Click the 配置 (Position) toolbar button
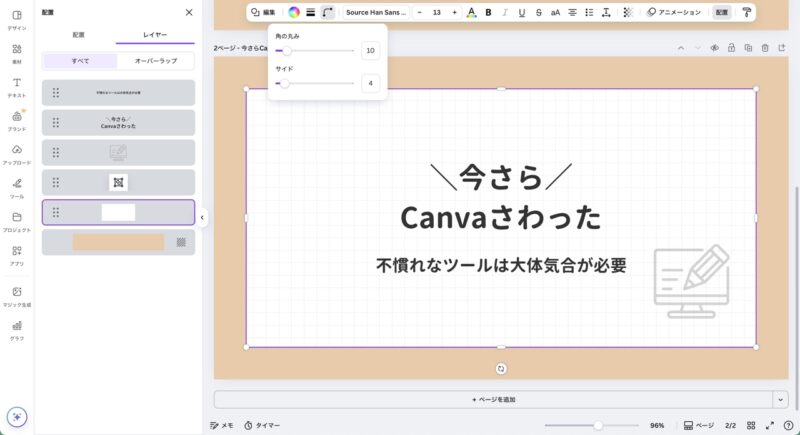800x435 pixels. tap(721, 12)
